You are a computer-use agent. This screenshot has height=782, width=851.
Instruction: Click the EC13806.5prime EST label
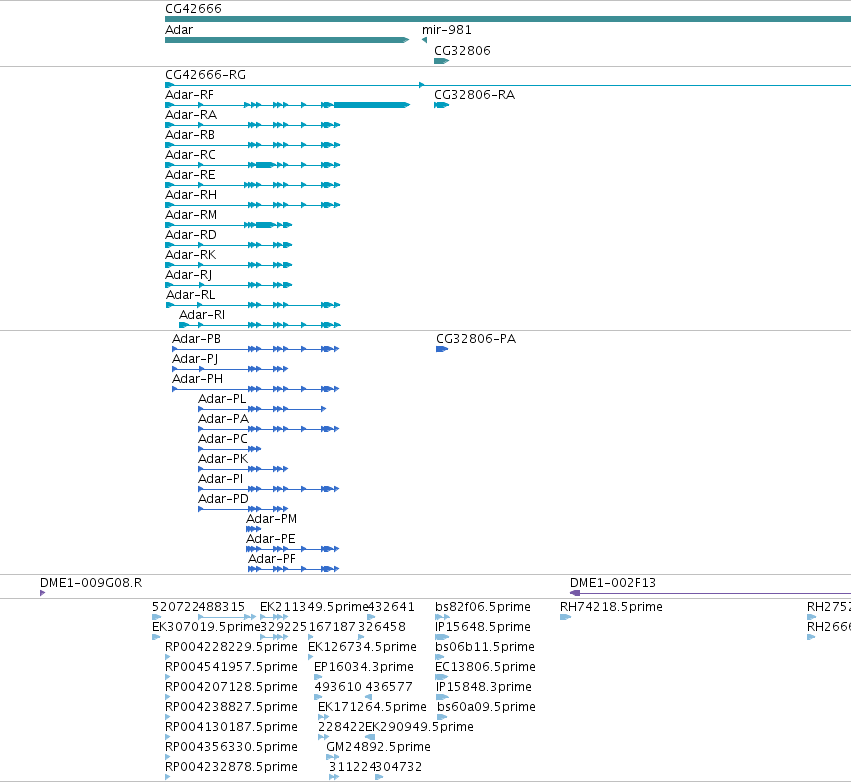(486, 667)
